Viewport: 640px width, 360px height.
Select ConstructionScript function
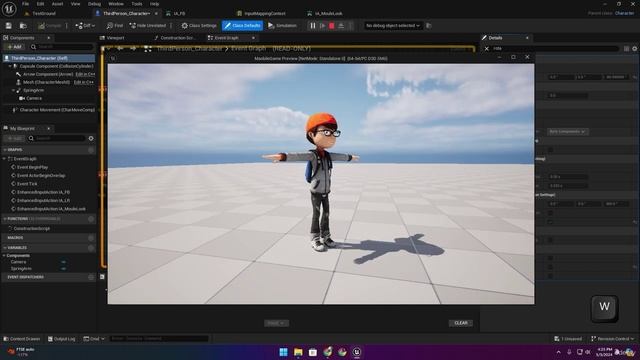(x=31, y=229)
